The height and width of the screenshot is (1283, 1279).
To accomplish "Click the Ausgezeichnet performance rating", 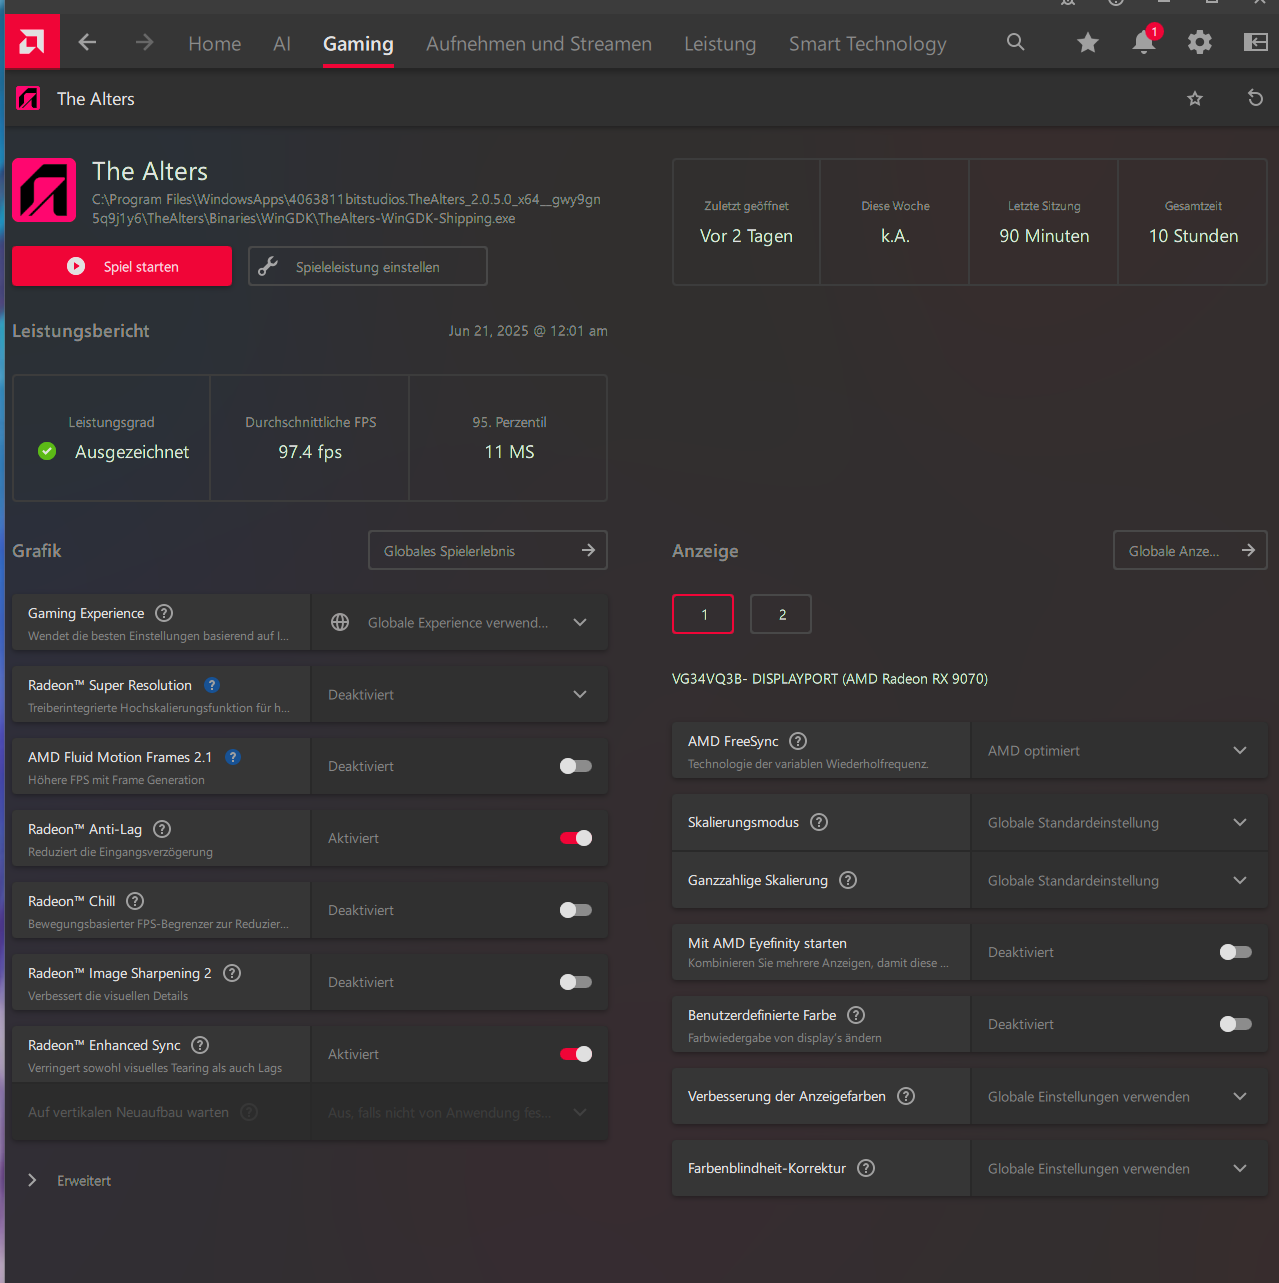I will pos(132,452).
